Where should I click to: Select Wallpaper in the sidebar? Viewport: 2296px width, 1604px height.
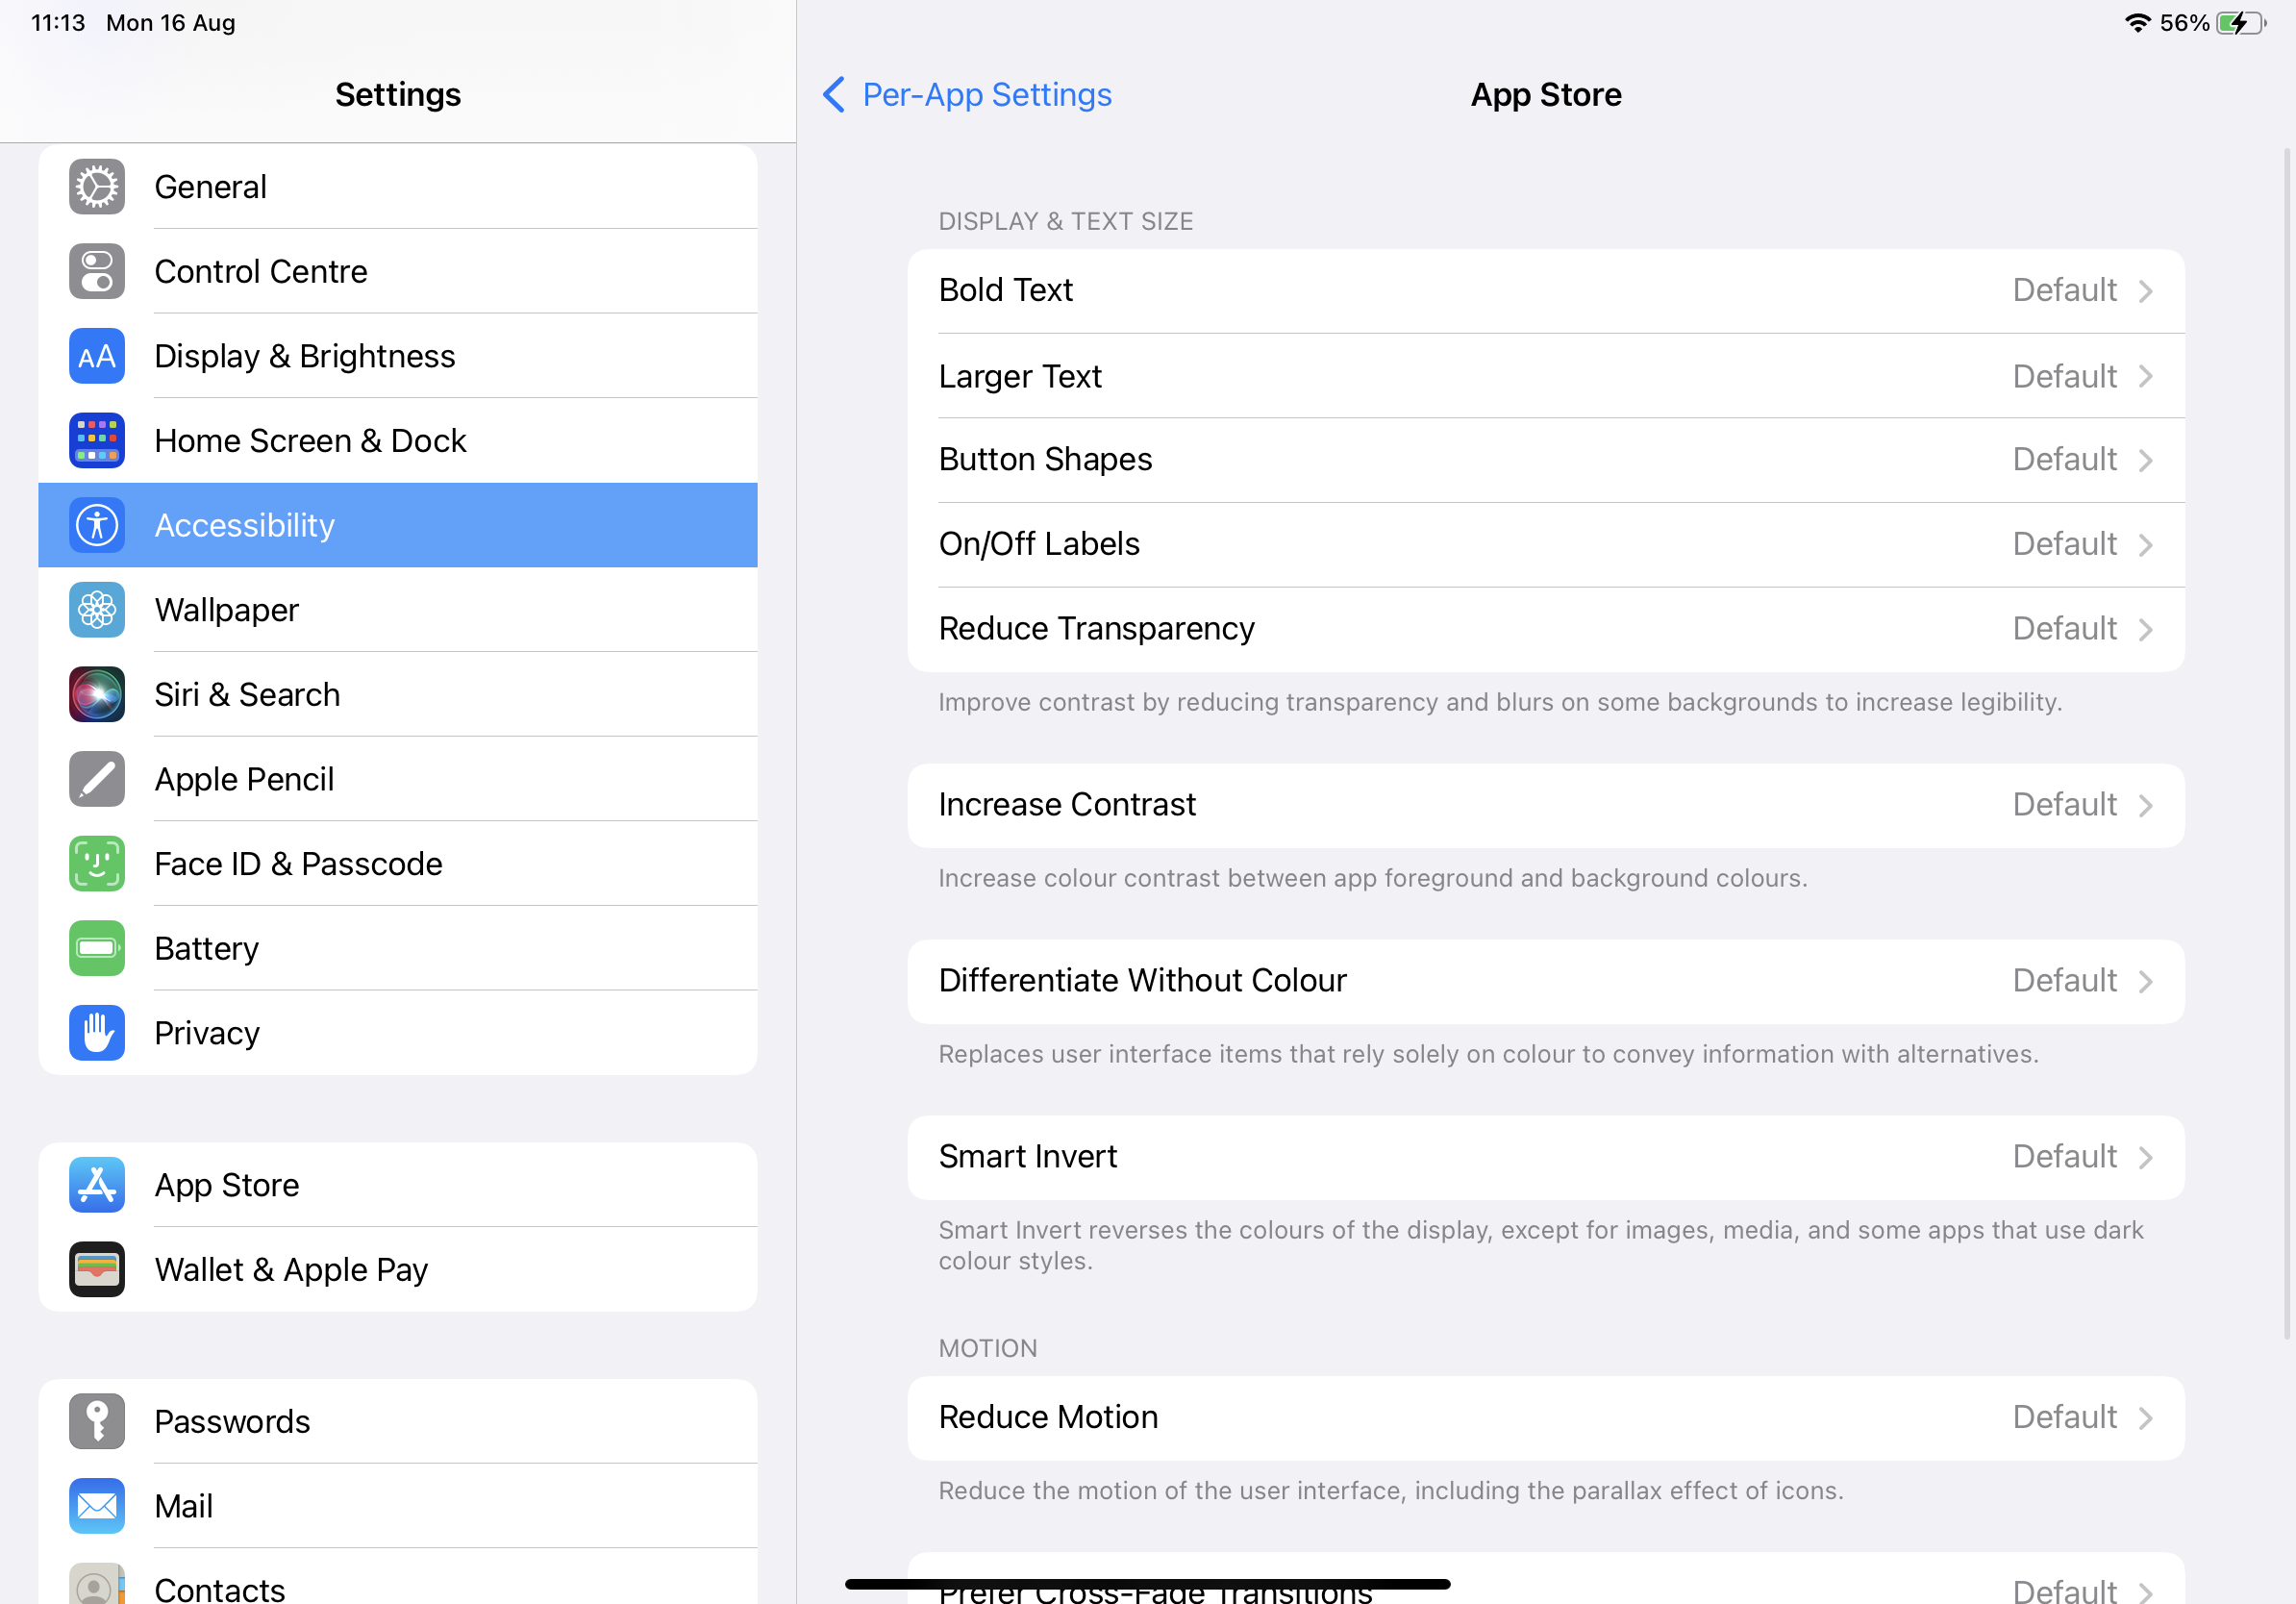[398, 610]
